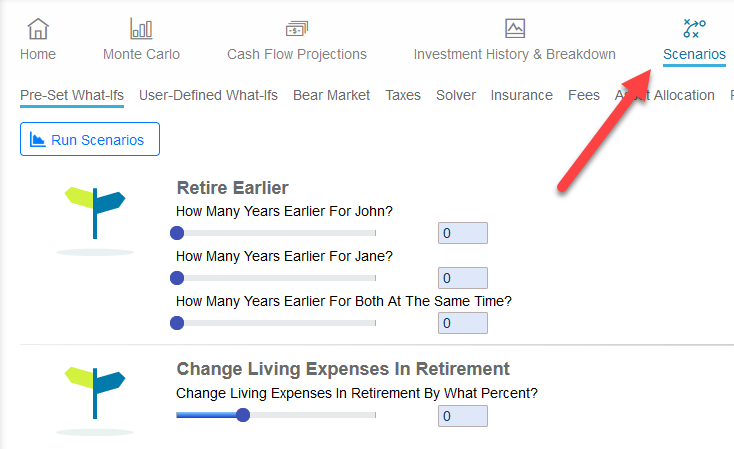Switch to the Pre-Set What-Ifs tab

click(x=72, y=95)
